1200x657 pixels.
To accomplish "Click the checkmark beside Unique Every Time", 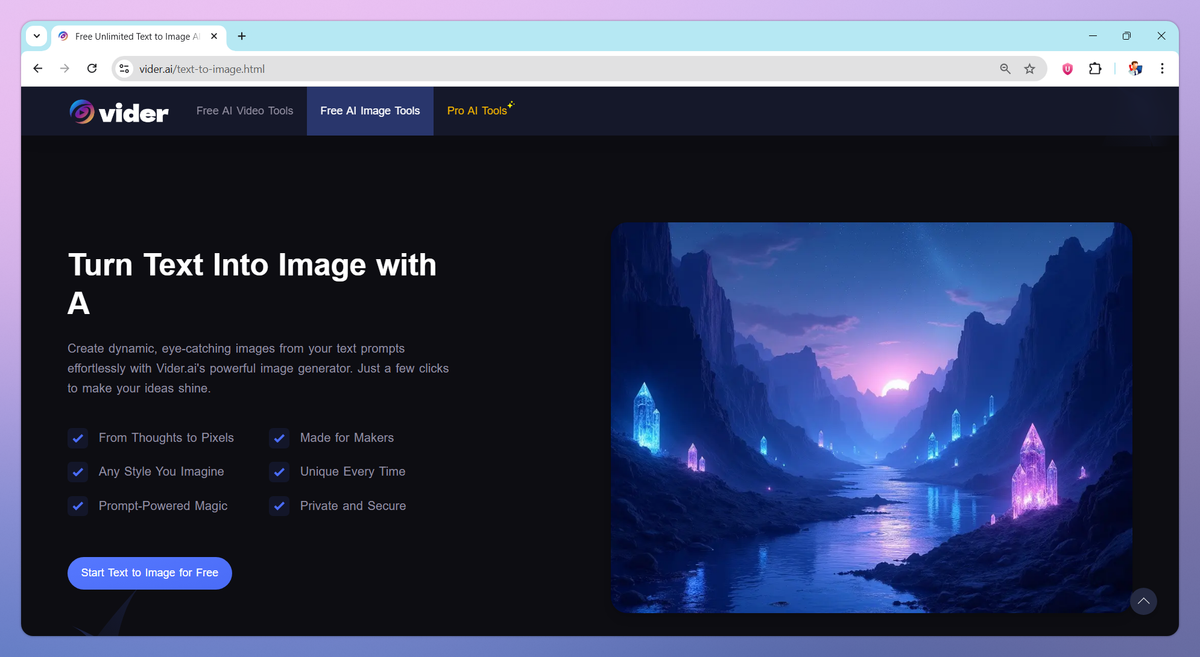I will 279,472.
